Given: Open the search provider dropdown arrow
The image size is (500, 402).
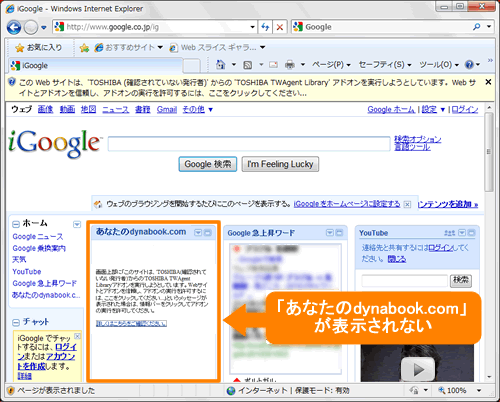Looking at the screenshot, I should pyautogui.click(x=489, y=27).
